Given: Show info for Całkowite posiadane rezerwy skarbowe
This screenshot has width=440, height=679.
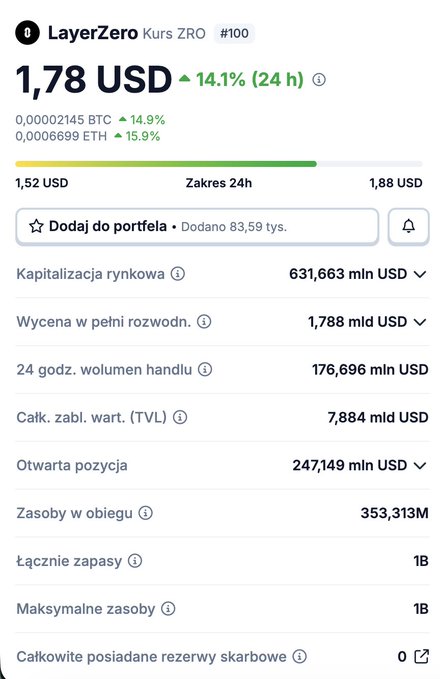Looking at the screenshot, I should (299, 656).
